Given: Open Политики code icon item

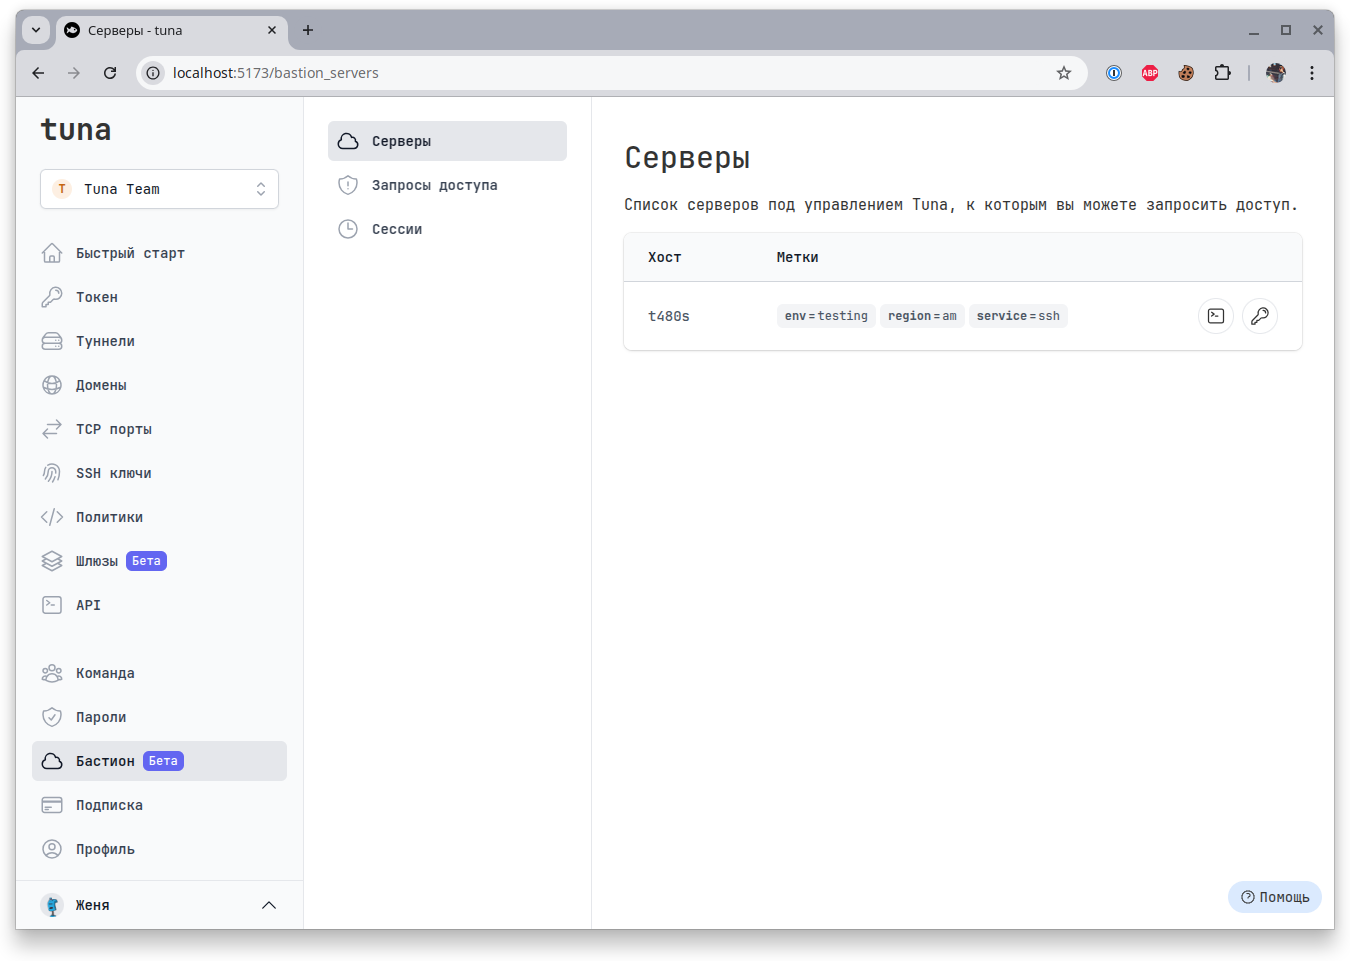Looking at the screenshot, I should [x=52, y=517].
